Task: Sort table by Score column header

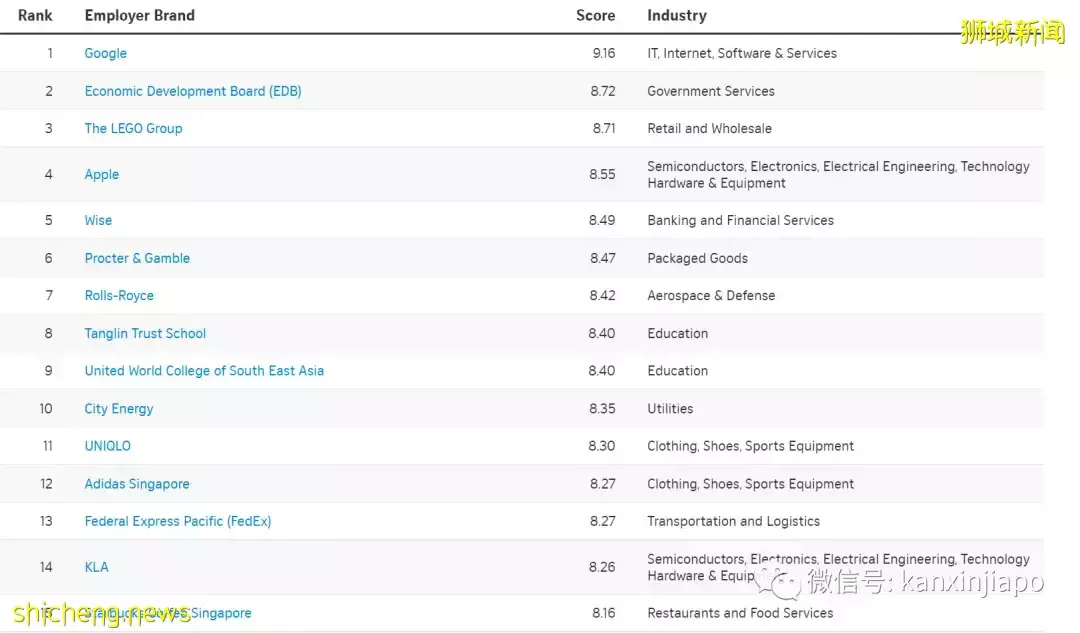Action: [x=595, y=16]
